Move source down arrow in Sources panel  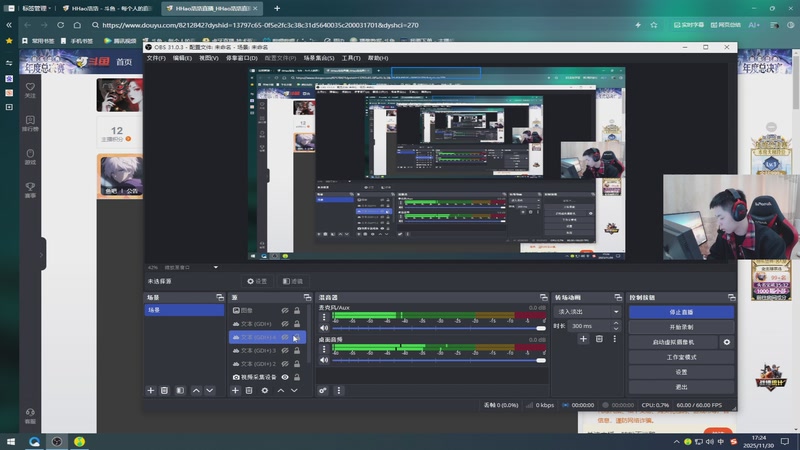tap(294, 390)
